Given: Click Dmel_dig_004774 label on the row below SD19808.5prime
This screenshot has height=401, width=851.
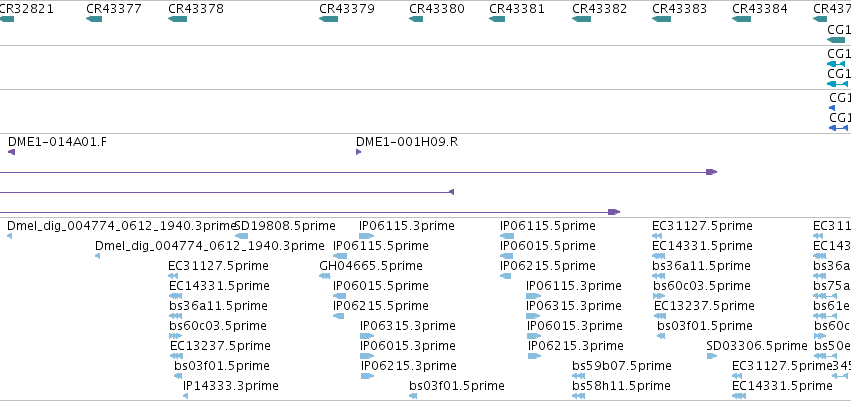Looking at the screenshot, I should coord(209,246).
